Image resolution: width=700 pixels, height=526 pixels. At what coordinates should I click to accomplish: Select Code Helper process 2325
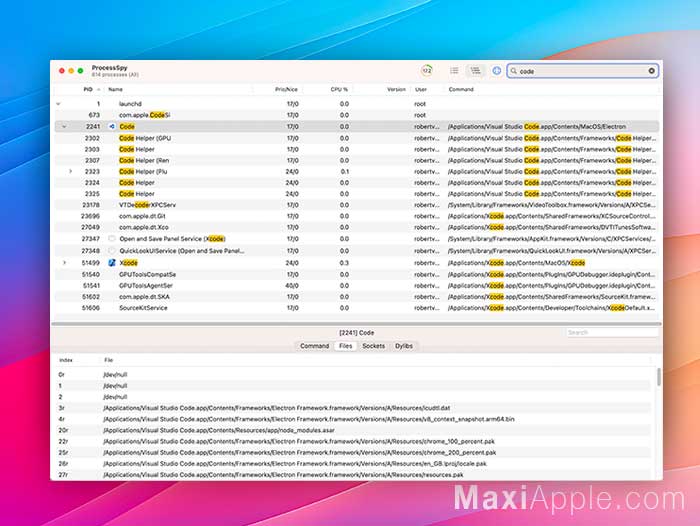[356, 194]
